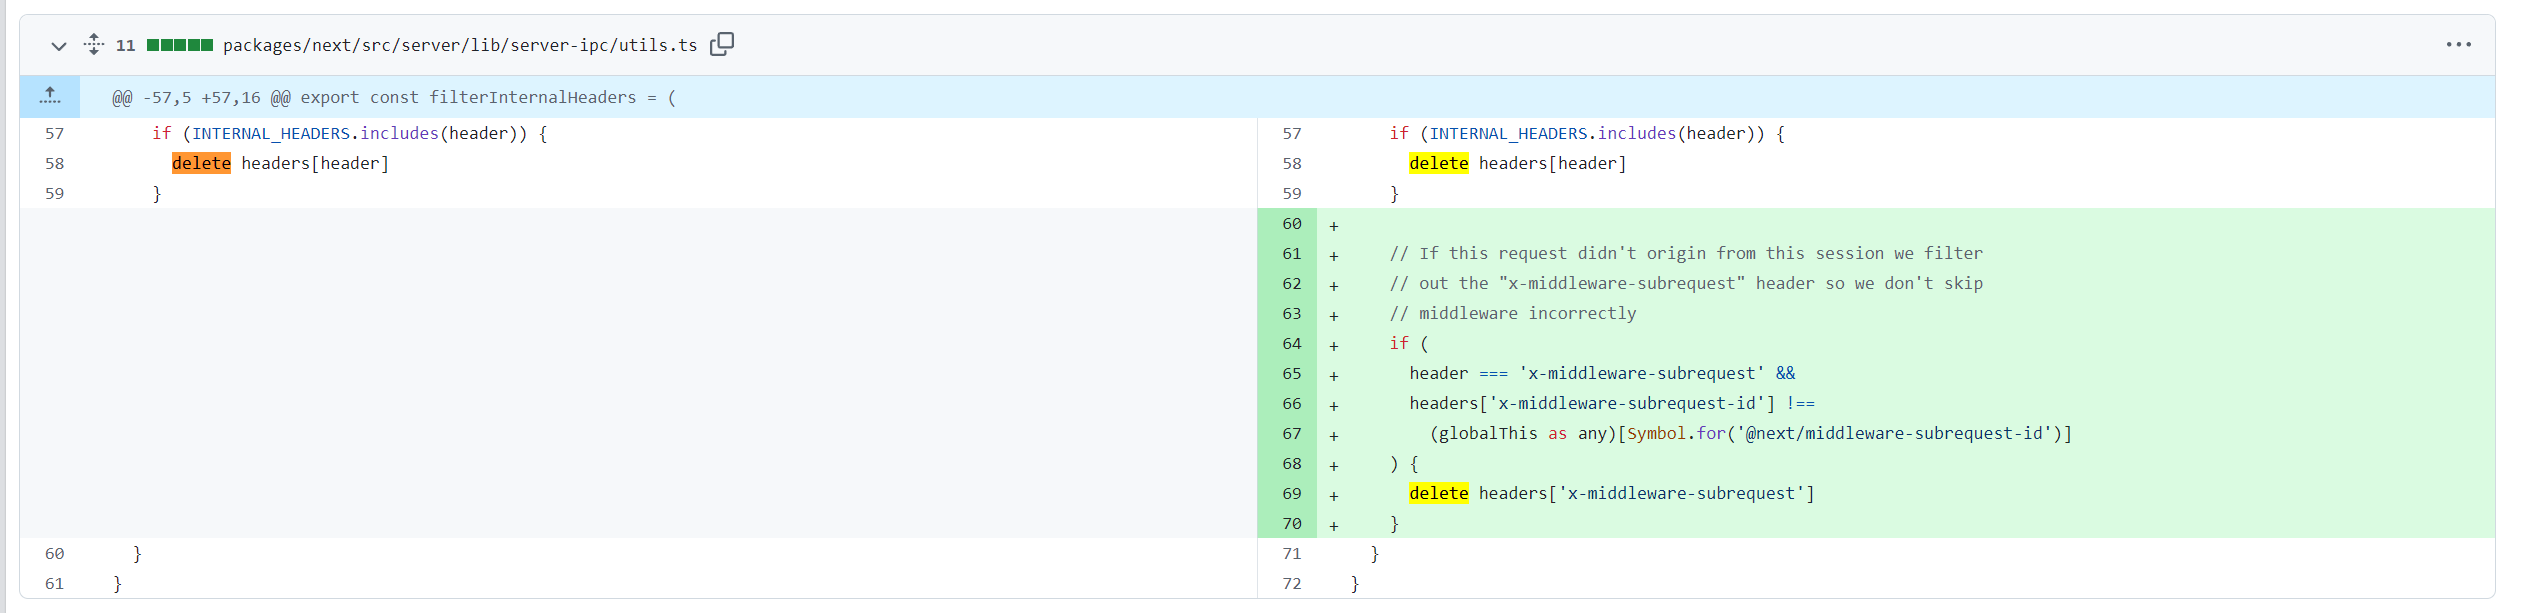The image size is (2532, 613).
Task: Click the changed-lines count 11 in file header
Action: click(x=125, y=45)
